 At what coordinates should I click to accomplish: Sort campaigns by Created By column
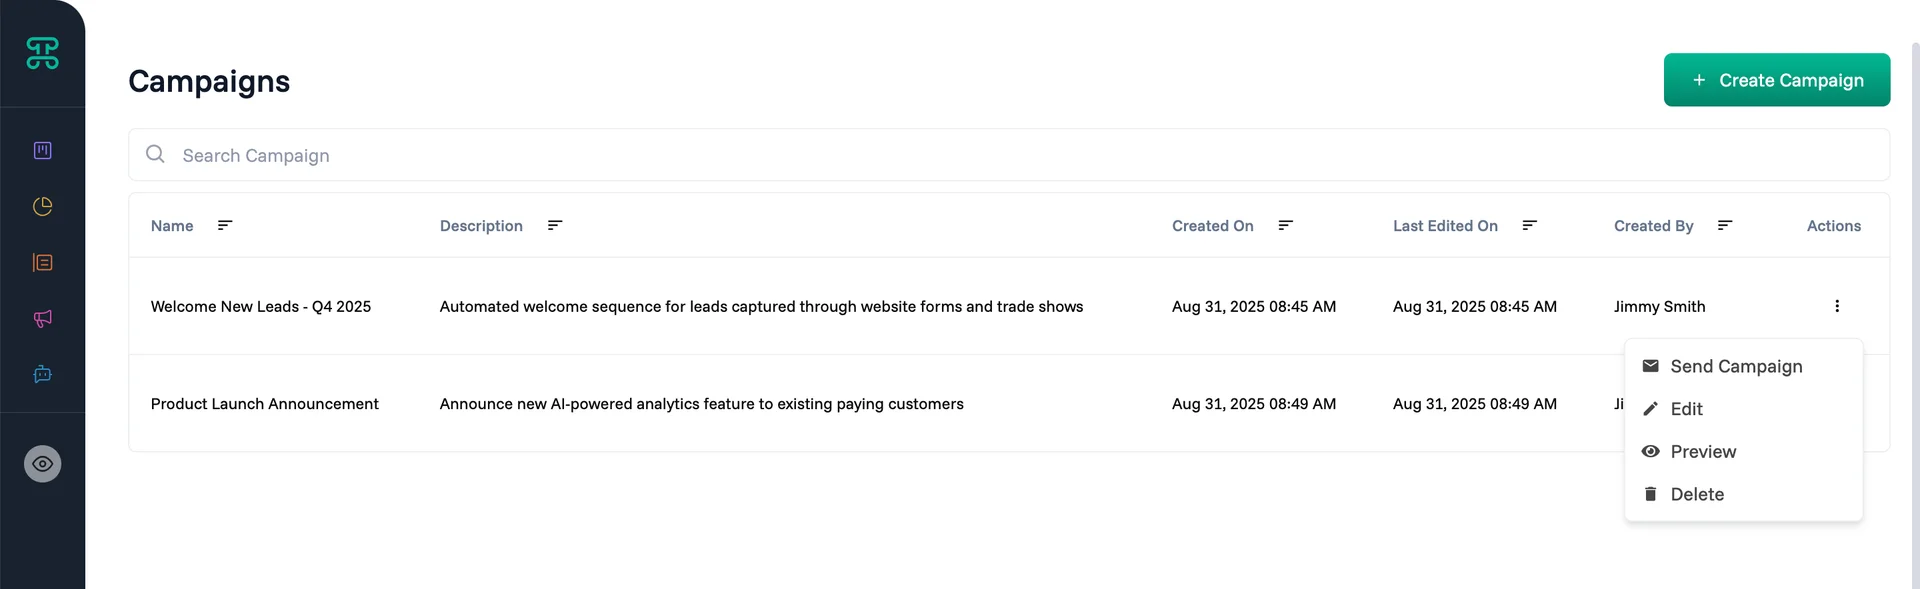tap(1725, 226)
